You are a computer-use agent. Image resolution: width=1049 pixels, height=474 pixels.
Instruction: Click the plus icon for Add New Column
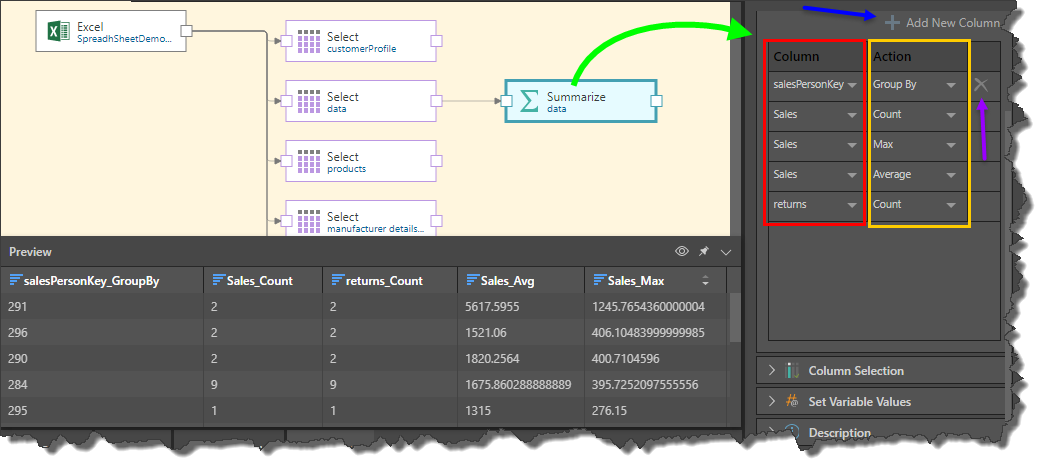892,22
